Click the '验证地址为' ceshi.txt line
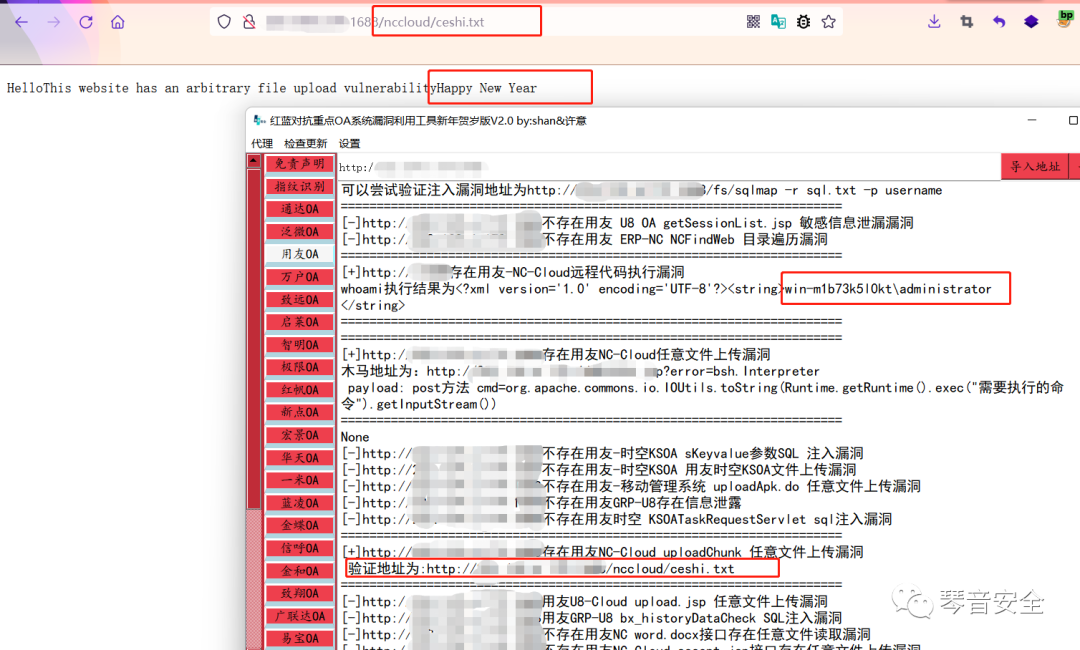1080x650 pixels. pos(541,569)
